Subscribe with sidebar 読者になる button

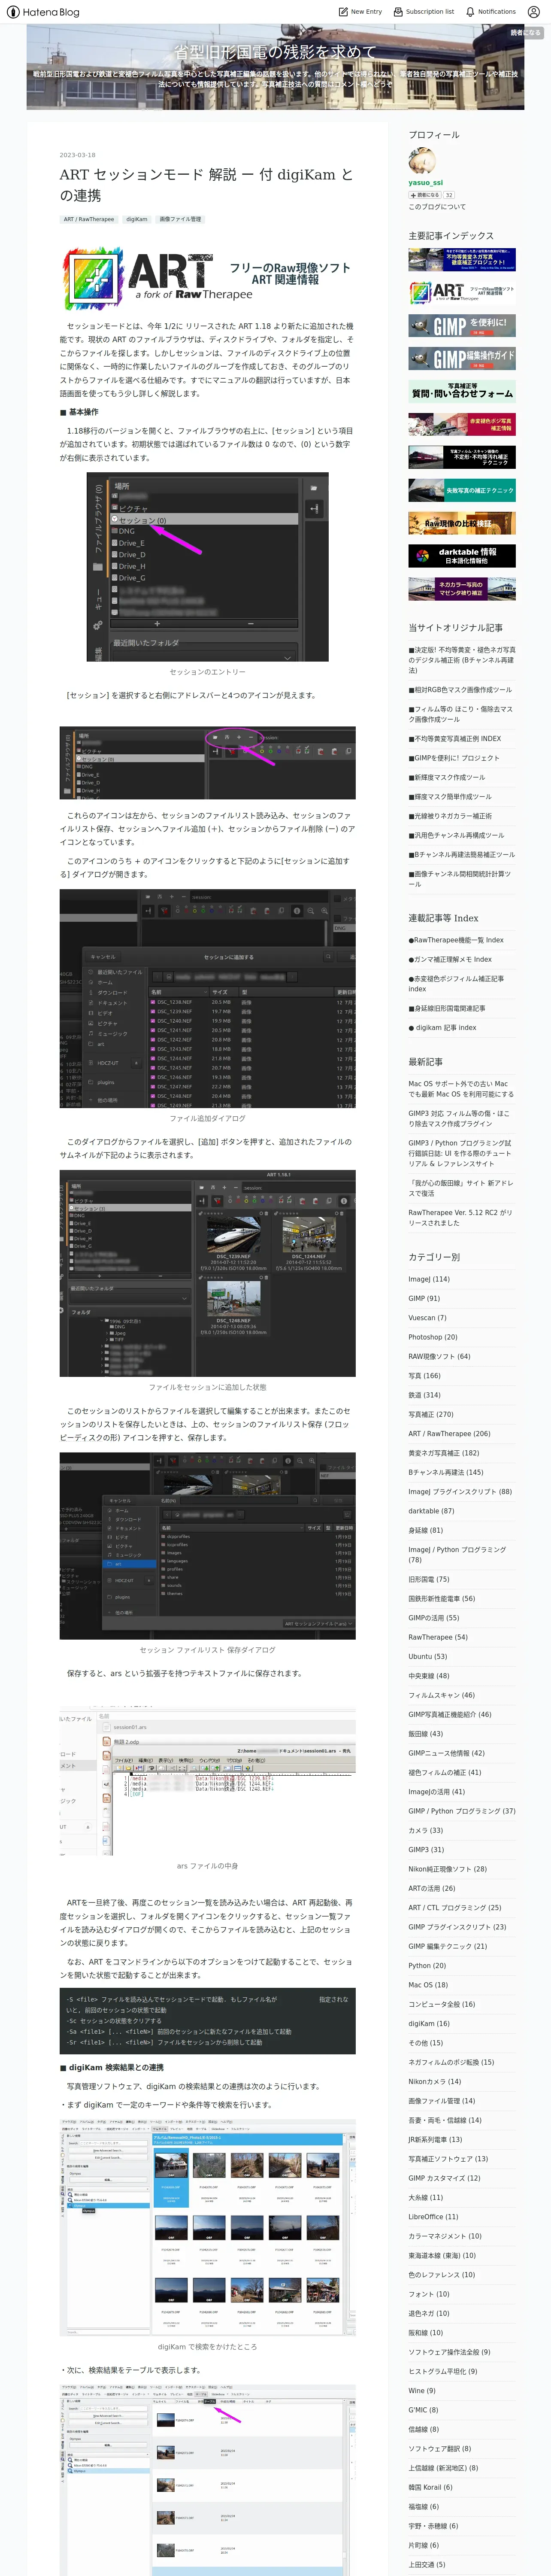424,195
